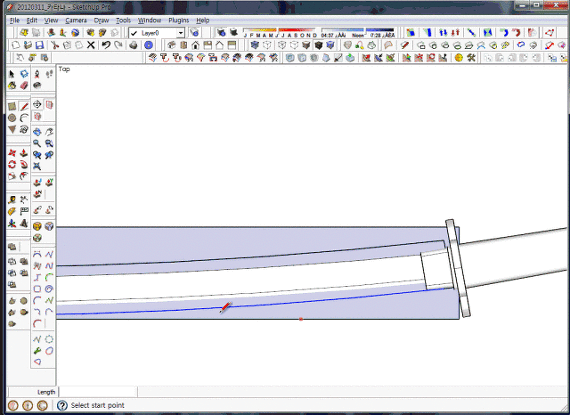Image resolution: width=570 pixels, height=415 pixels.
Task: Click the Undo arrow in toolbar
Action: [106, 45]
